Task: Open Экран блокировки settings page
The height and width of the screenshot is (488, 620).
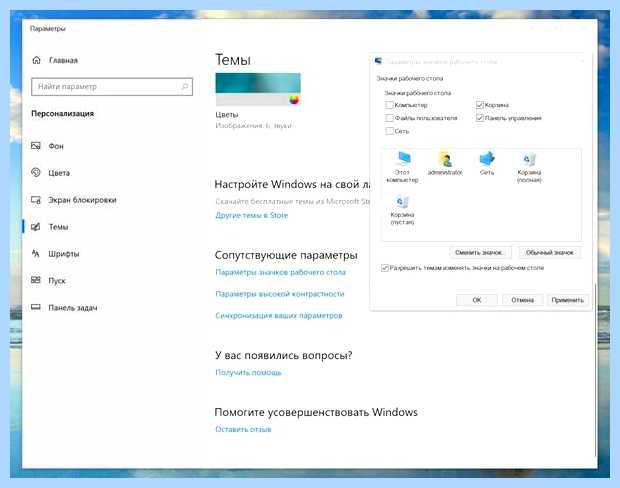Action: coord(82,200)
